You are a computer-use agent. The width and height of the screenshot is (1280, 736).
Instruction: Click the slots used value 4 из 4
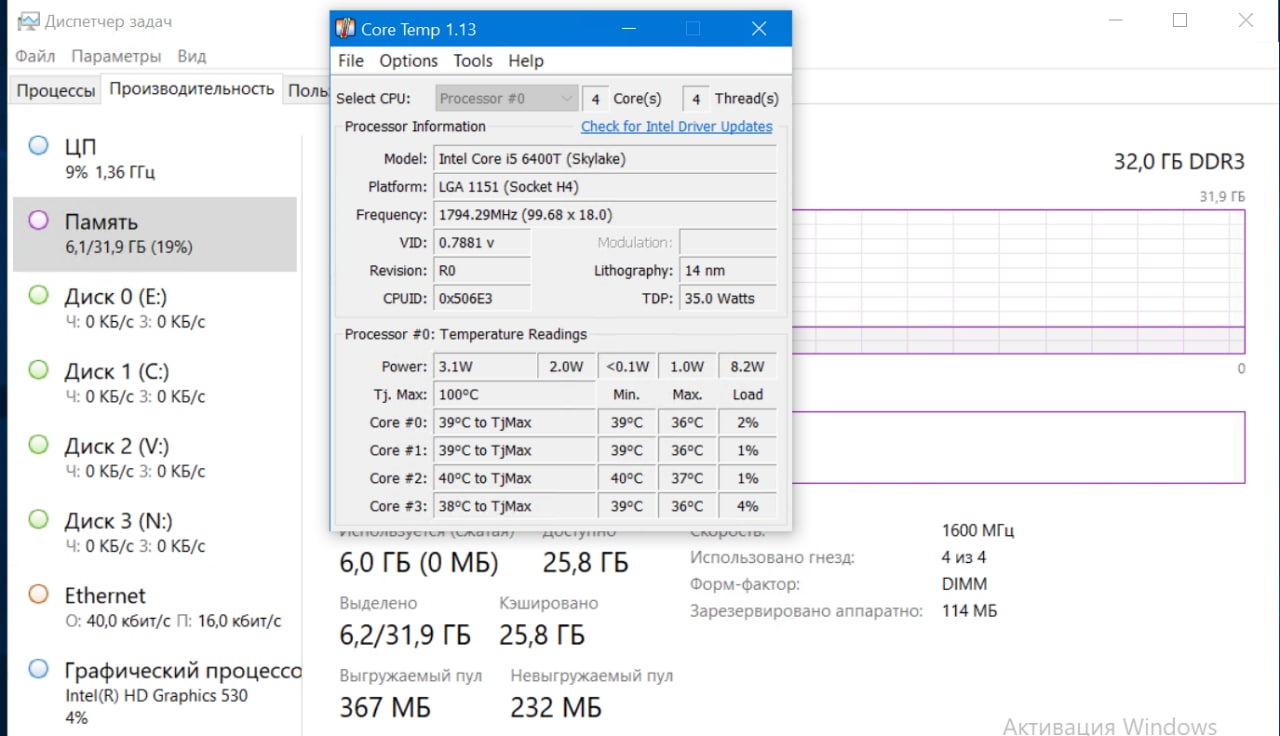(x=964, y=558)
